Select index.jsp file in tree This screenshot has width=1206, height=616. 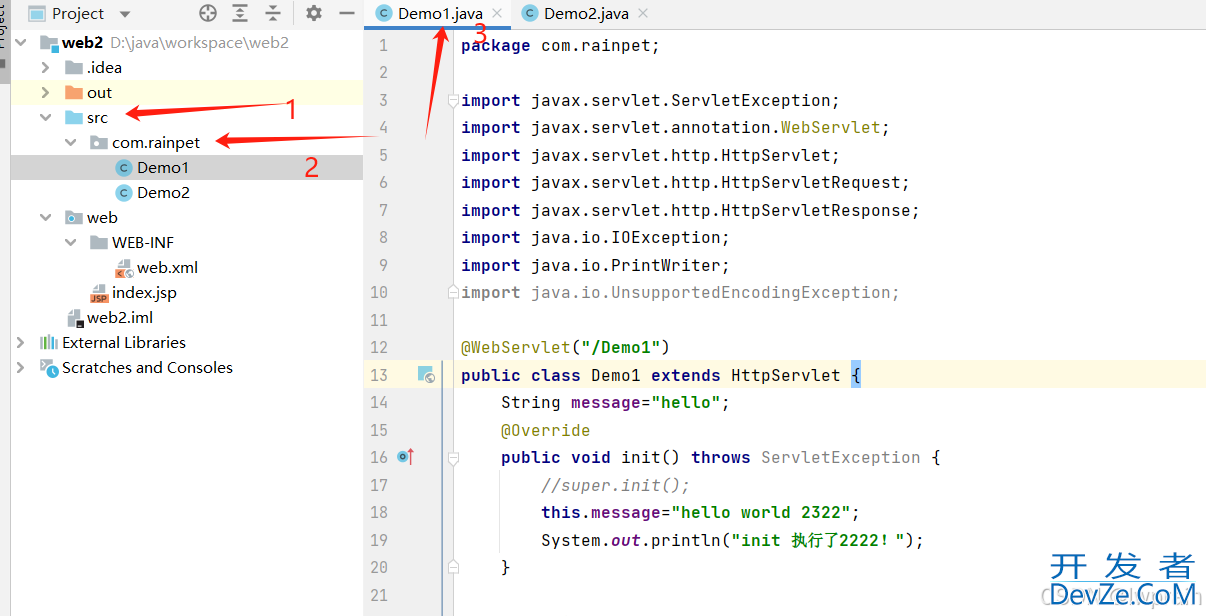pyautogui.click(x=144, y=293)
